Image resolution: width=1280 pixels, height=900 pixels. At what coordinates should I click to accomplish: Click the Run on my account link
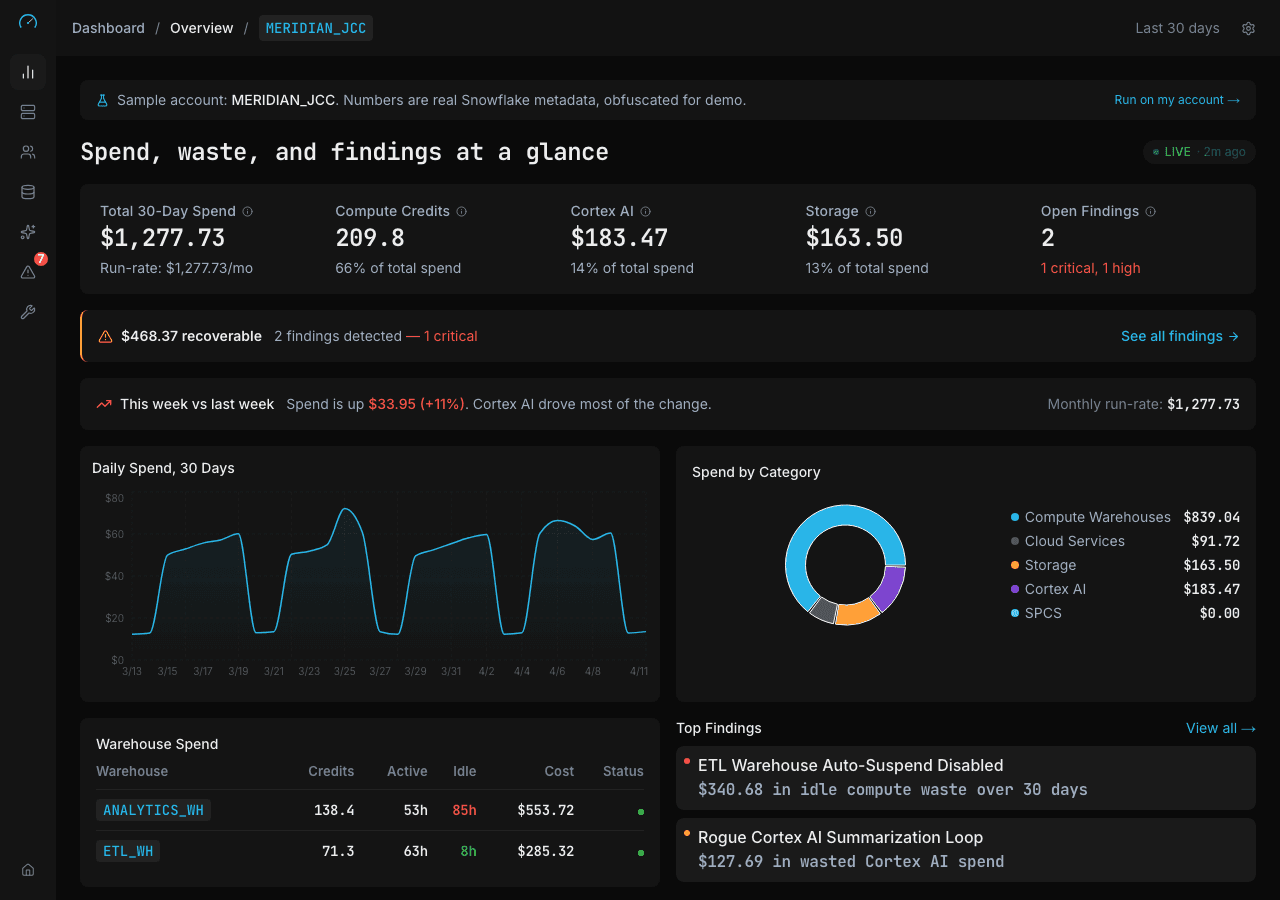pyautogui.click(x=1177, y=99)
